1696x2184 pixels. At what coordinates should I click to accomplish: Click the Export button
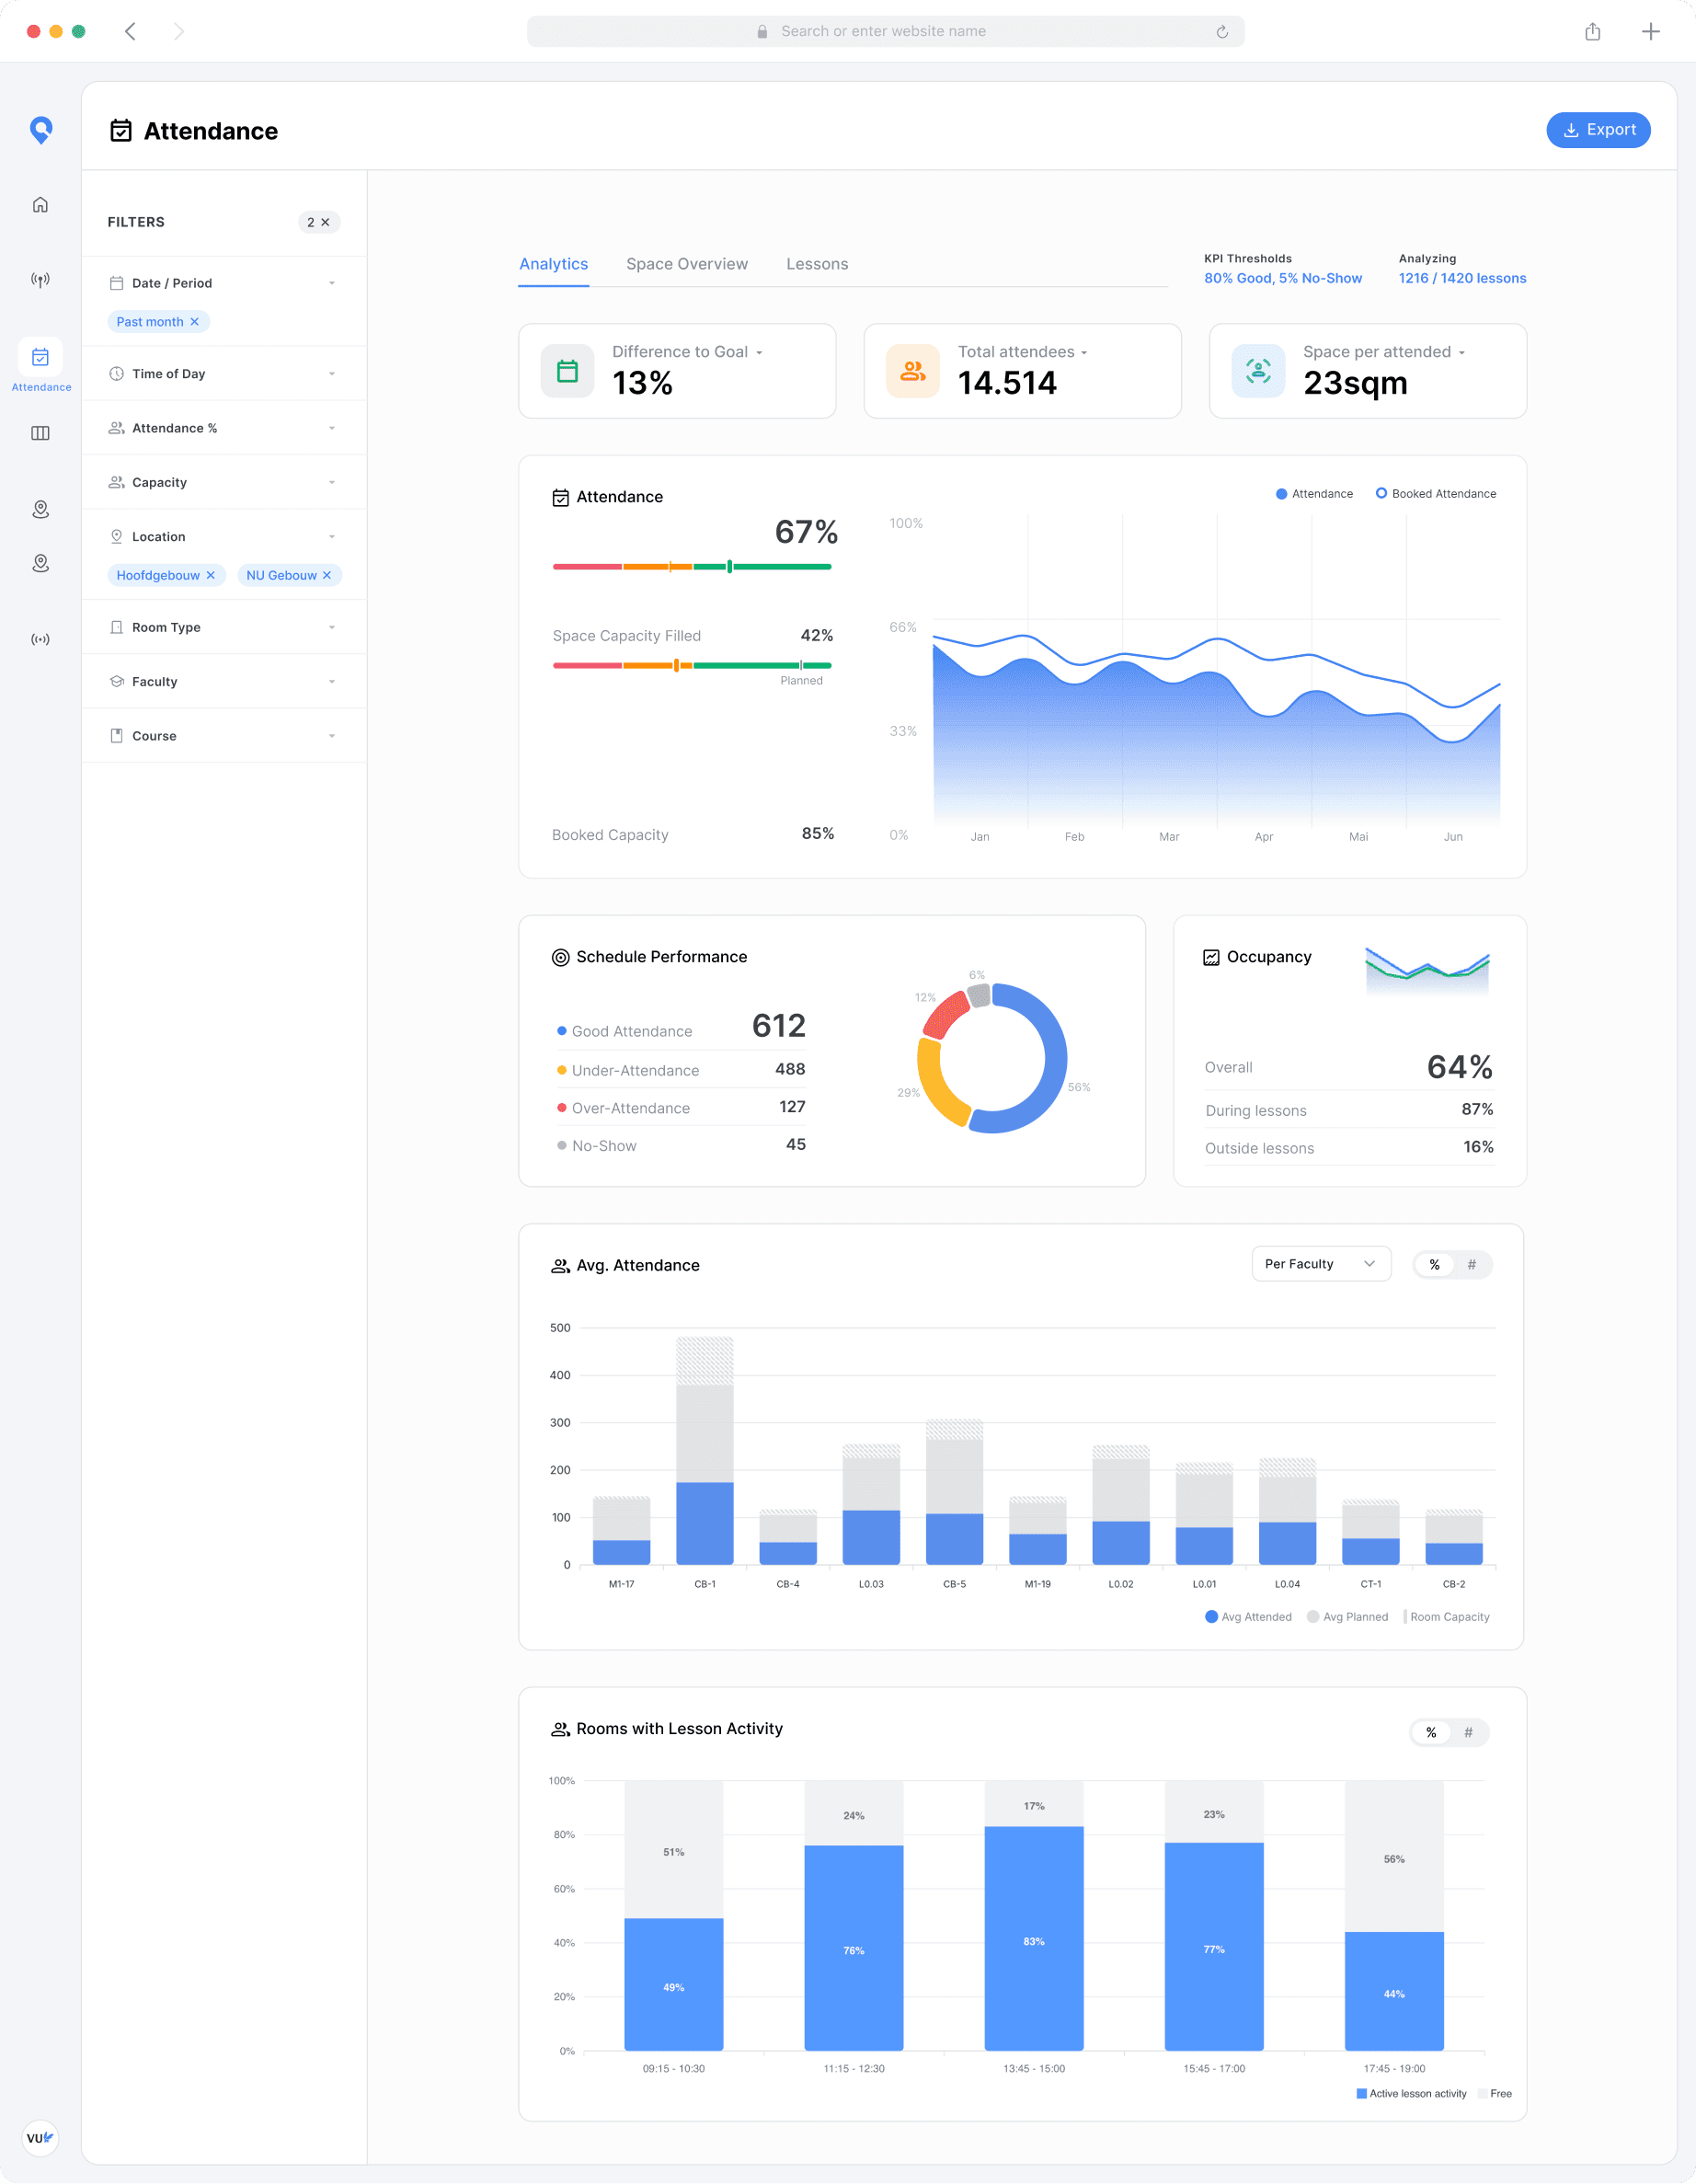(x=1597, y=130)
